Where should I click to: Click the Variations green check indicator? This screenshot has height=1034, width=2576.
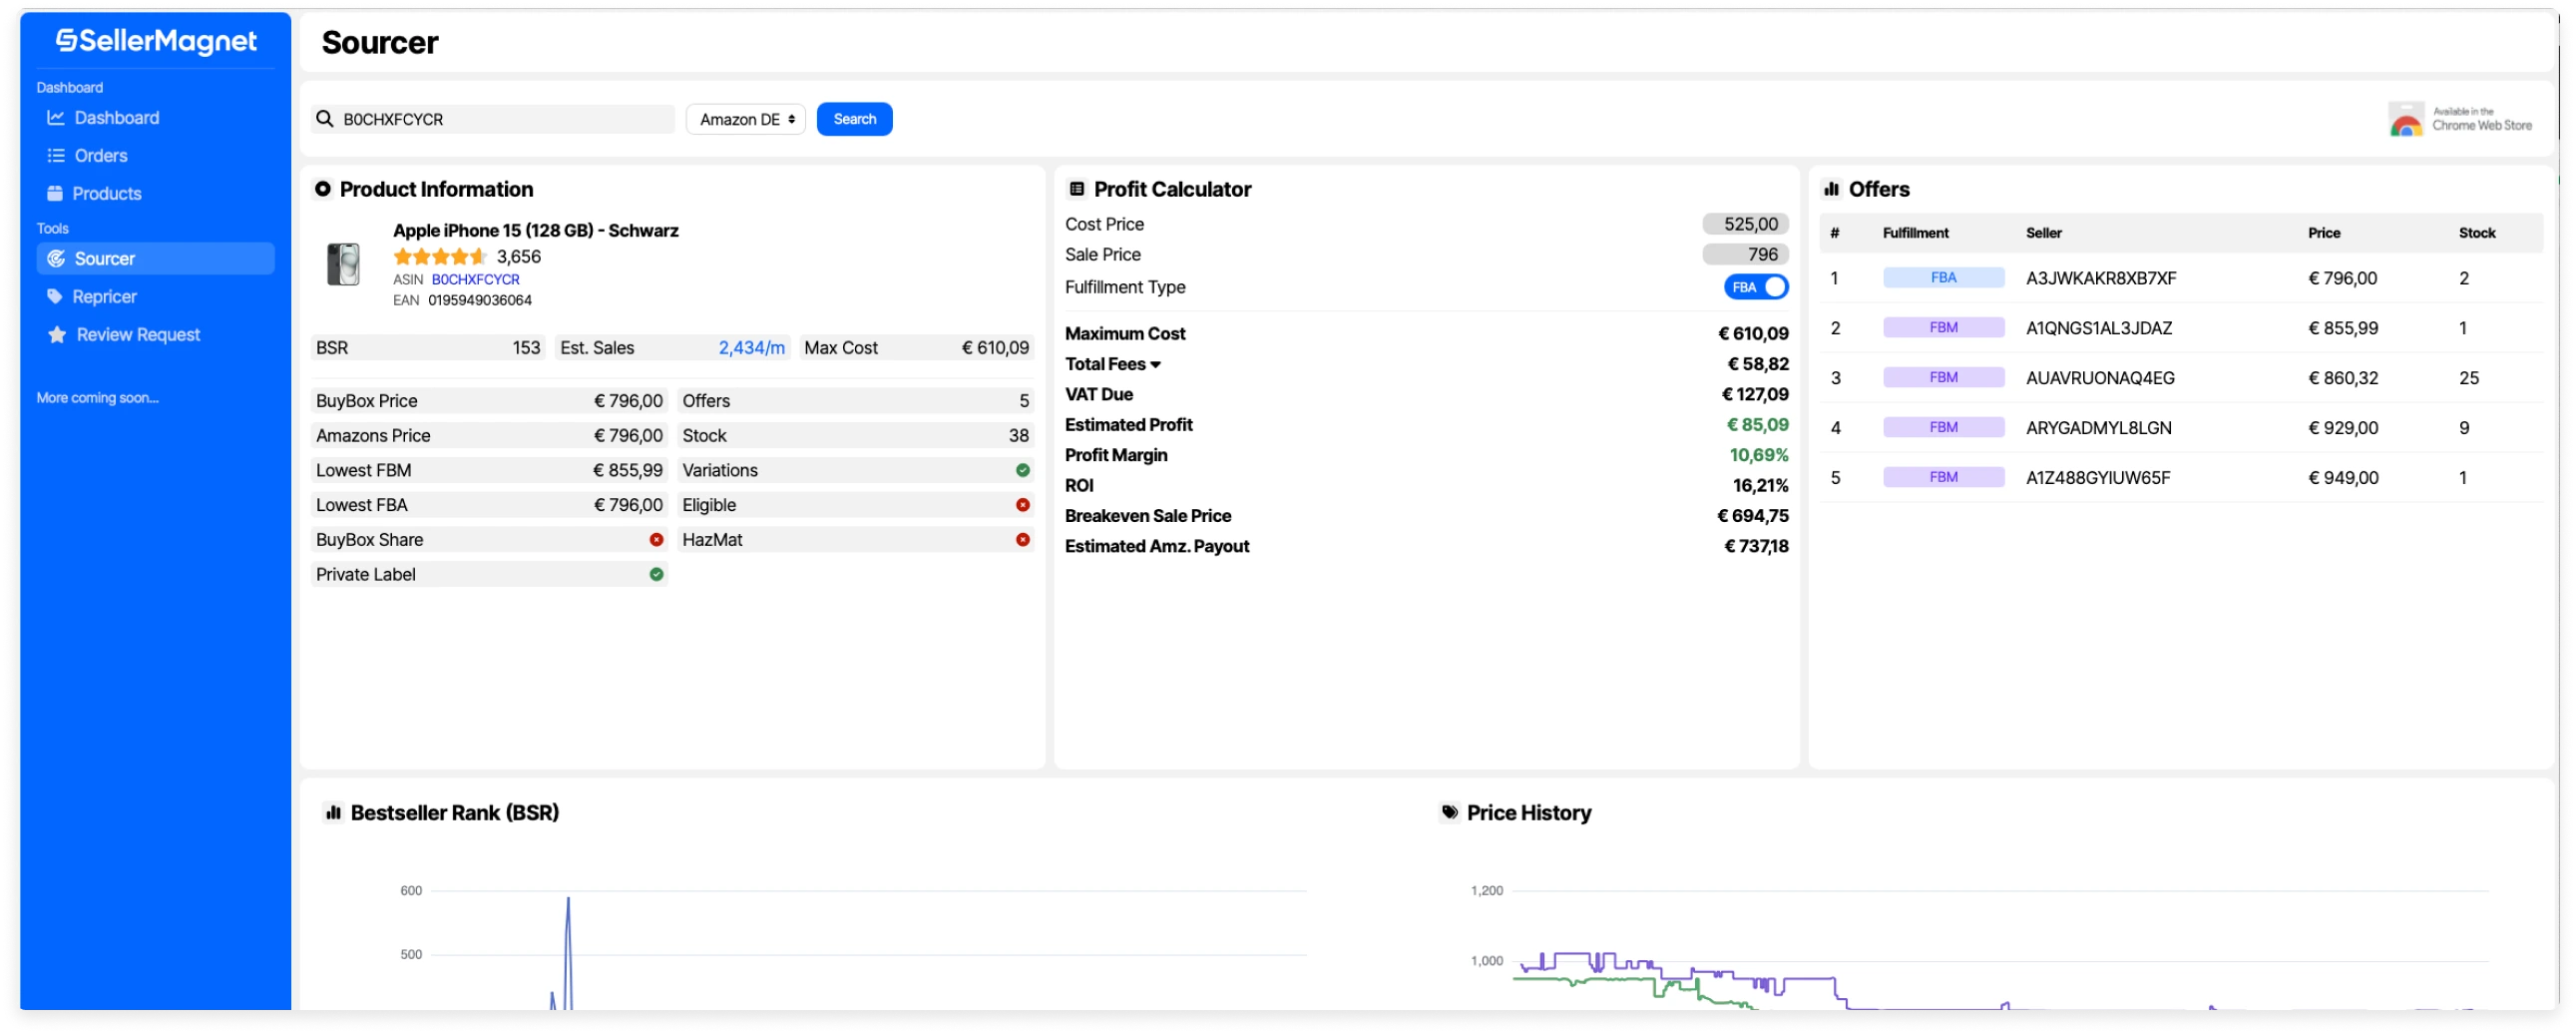(x=1023, y=471)
